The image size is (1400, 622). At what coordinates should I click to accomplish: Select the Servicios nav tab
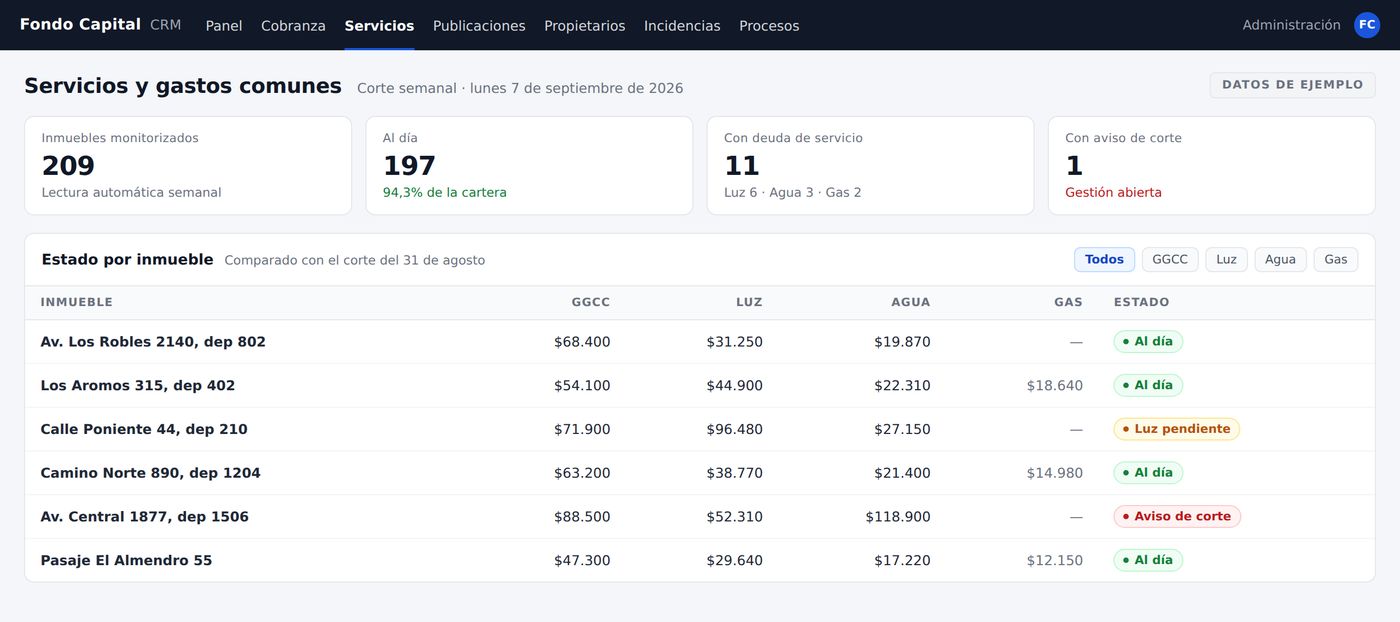tap(379, 26)
